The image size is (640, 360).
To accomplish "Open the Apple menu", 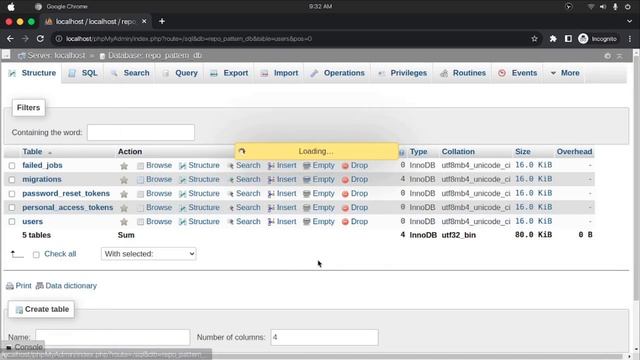I will point(11,7).
